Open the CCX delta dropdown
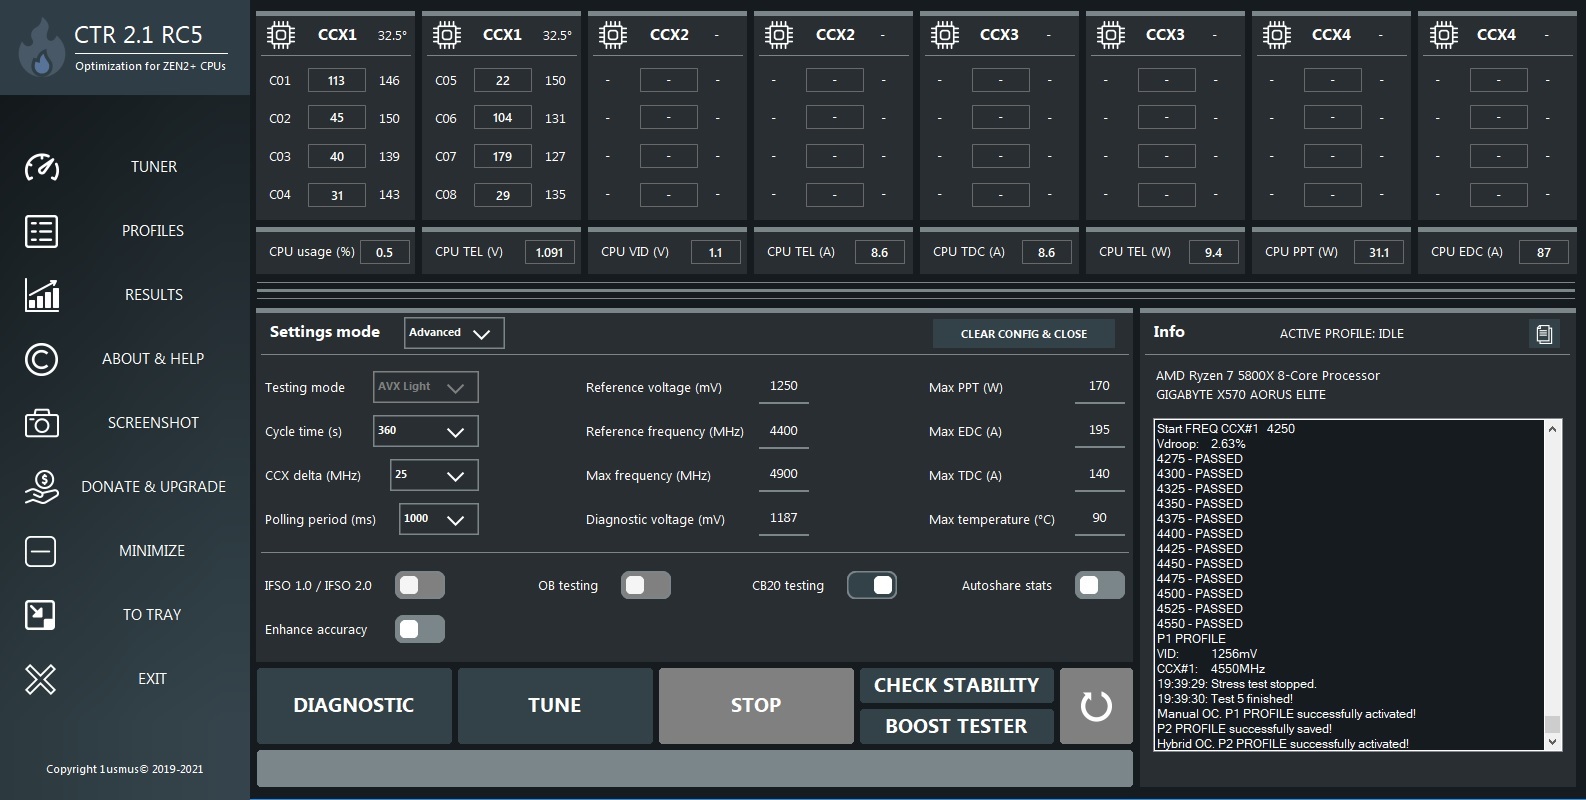Viewport: 1586px width, 800px height. pyautogui.click(x=434, y=475)
